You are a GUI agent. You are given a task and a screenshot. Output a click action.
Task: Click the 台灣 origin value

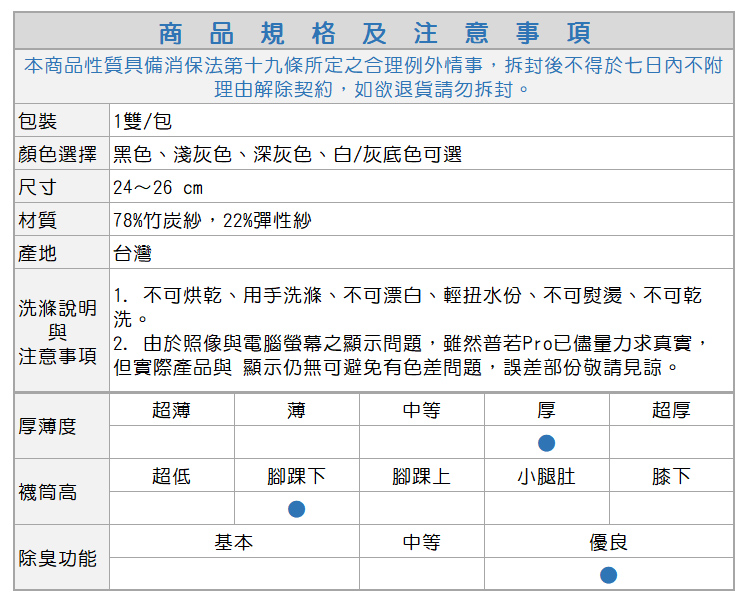pos(133,254)
